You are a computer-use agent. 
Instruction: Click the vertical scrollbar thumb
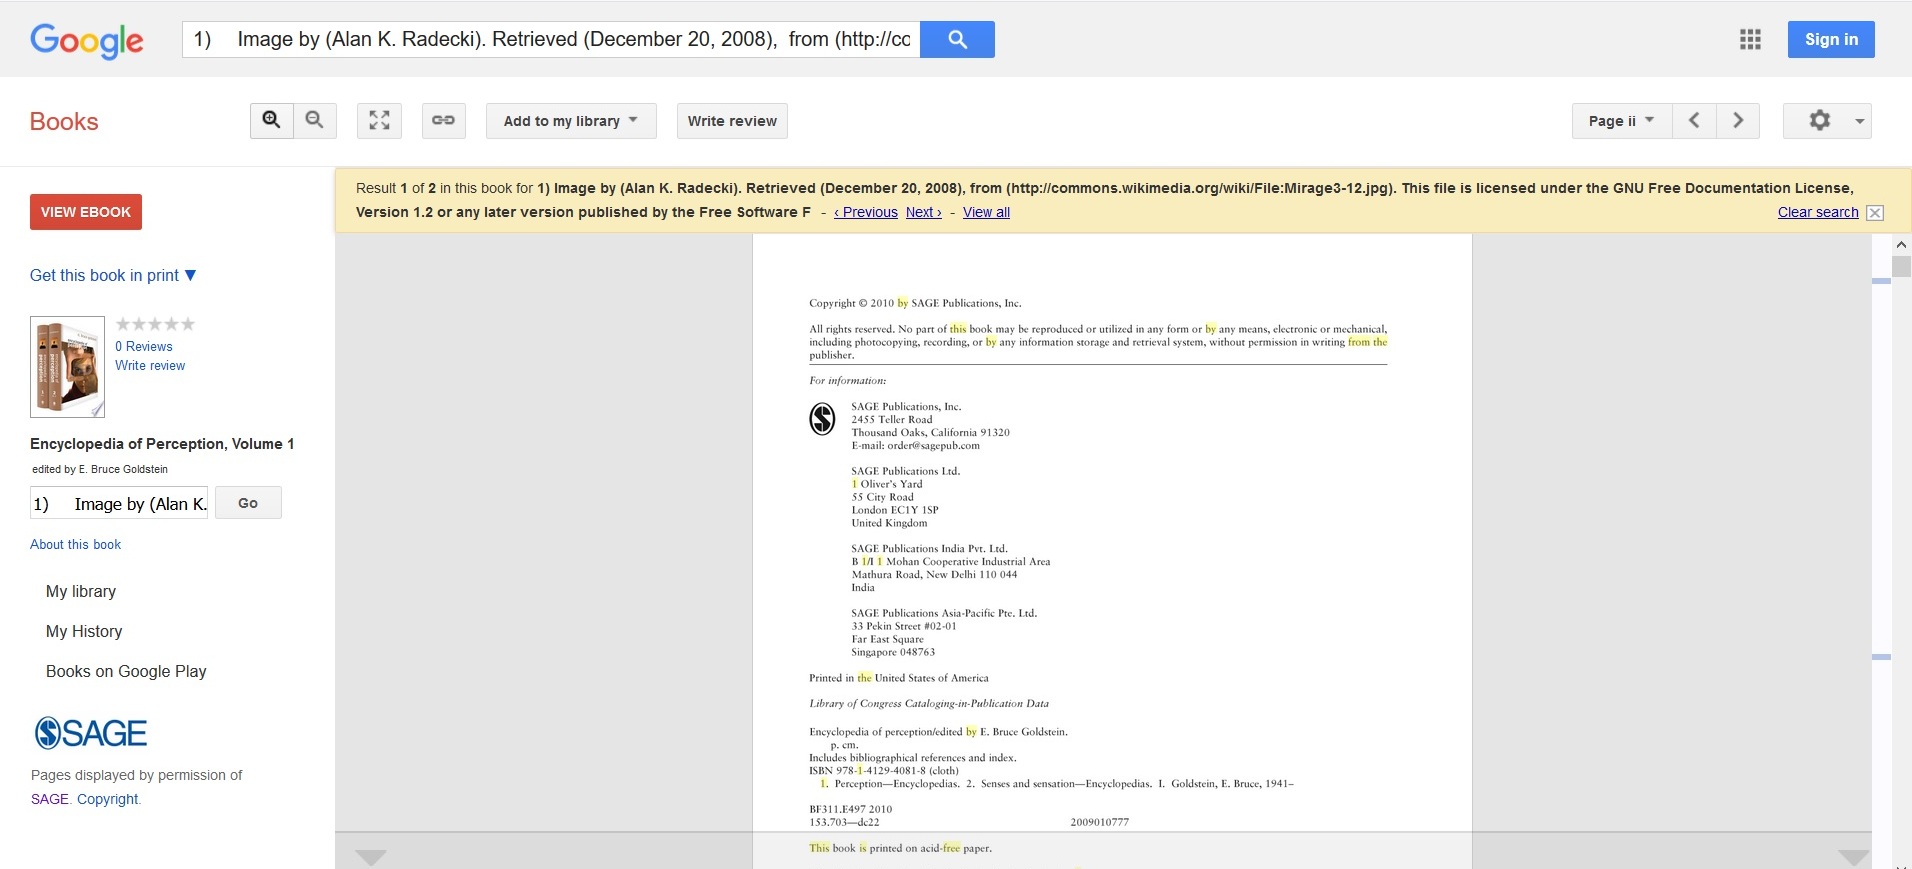pos(1901,267)
